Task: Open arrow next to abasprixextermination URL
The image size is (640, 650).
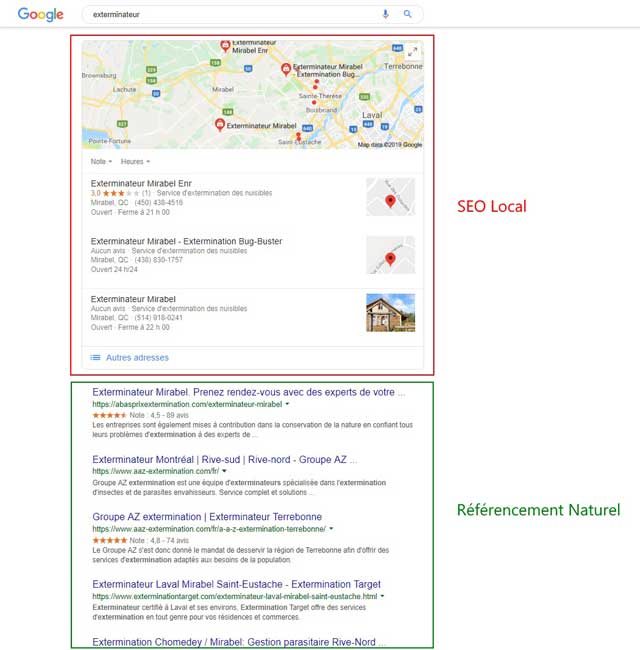Action: [x=287, y=404]
